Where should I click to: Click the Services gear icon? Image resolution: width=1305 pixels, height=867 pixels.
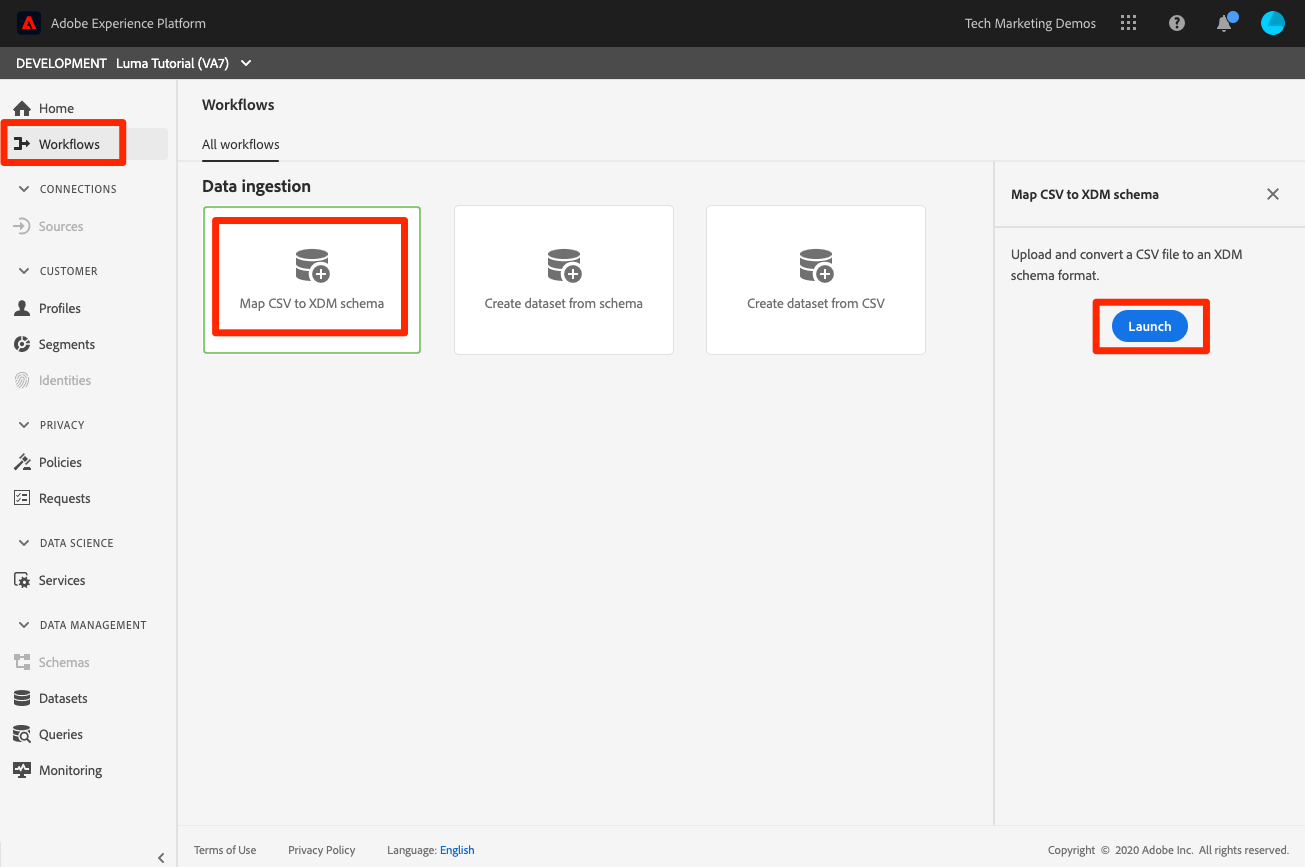22,580
